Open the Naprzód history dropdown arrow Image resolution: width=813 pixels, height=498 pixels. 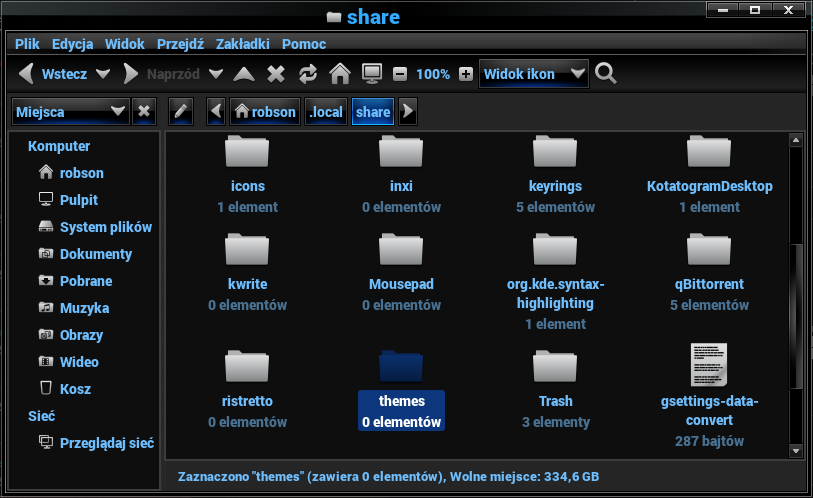click(216, 74)
